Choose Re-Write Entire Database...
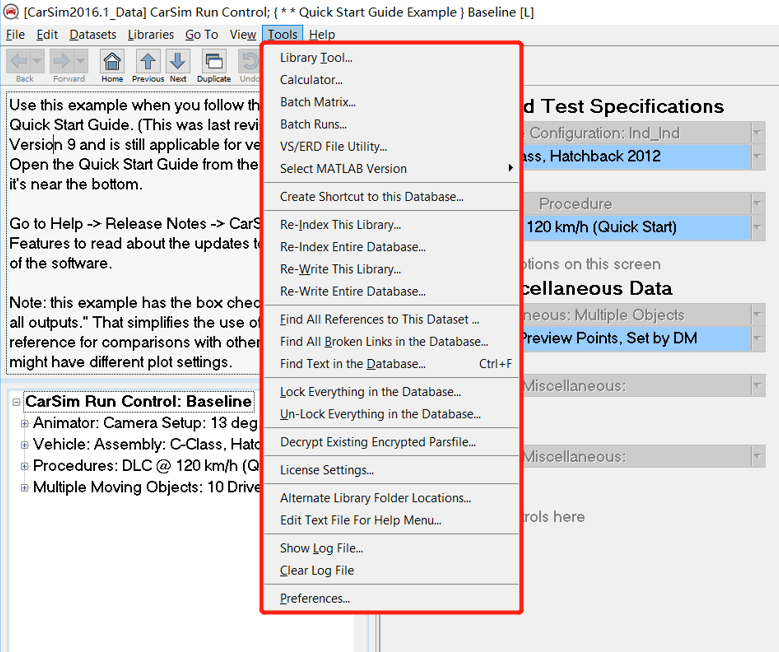 click(x=391, y=291)
